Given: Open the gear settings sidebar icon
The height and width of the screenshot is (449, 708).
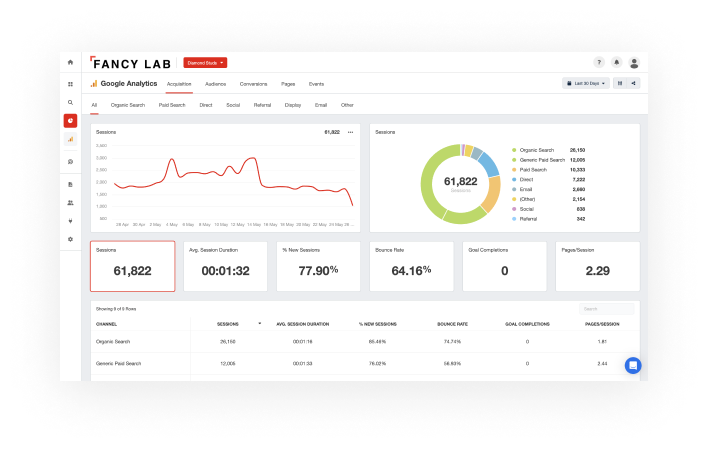Looking at the screenshot, I should [x=70, y=239].
